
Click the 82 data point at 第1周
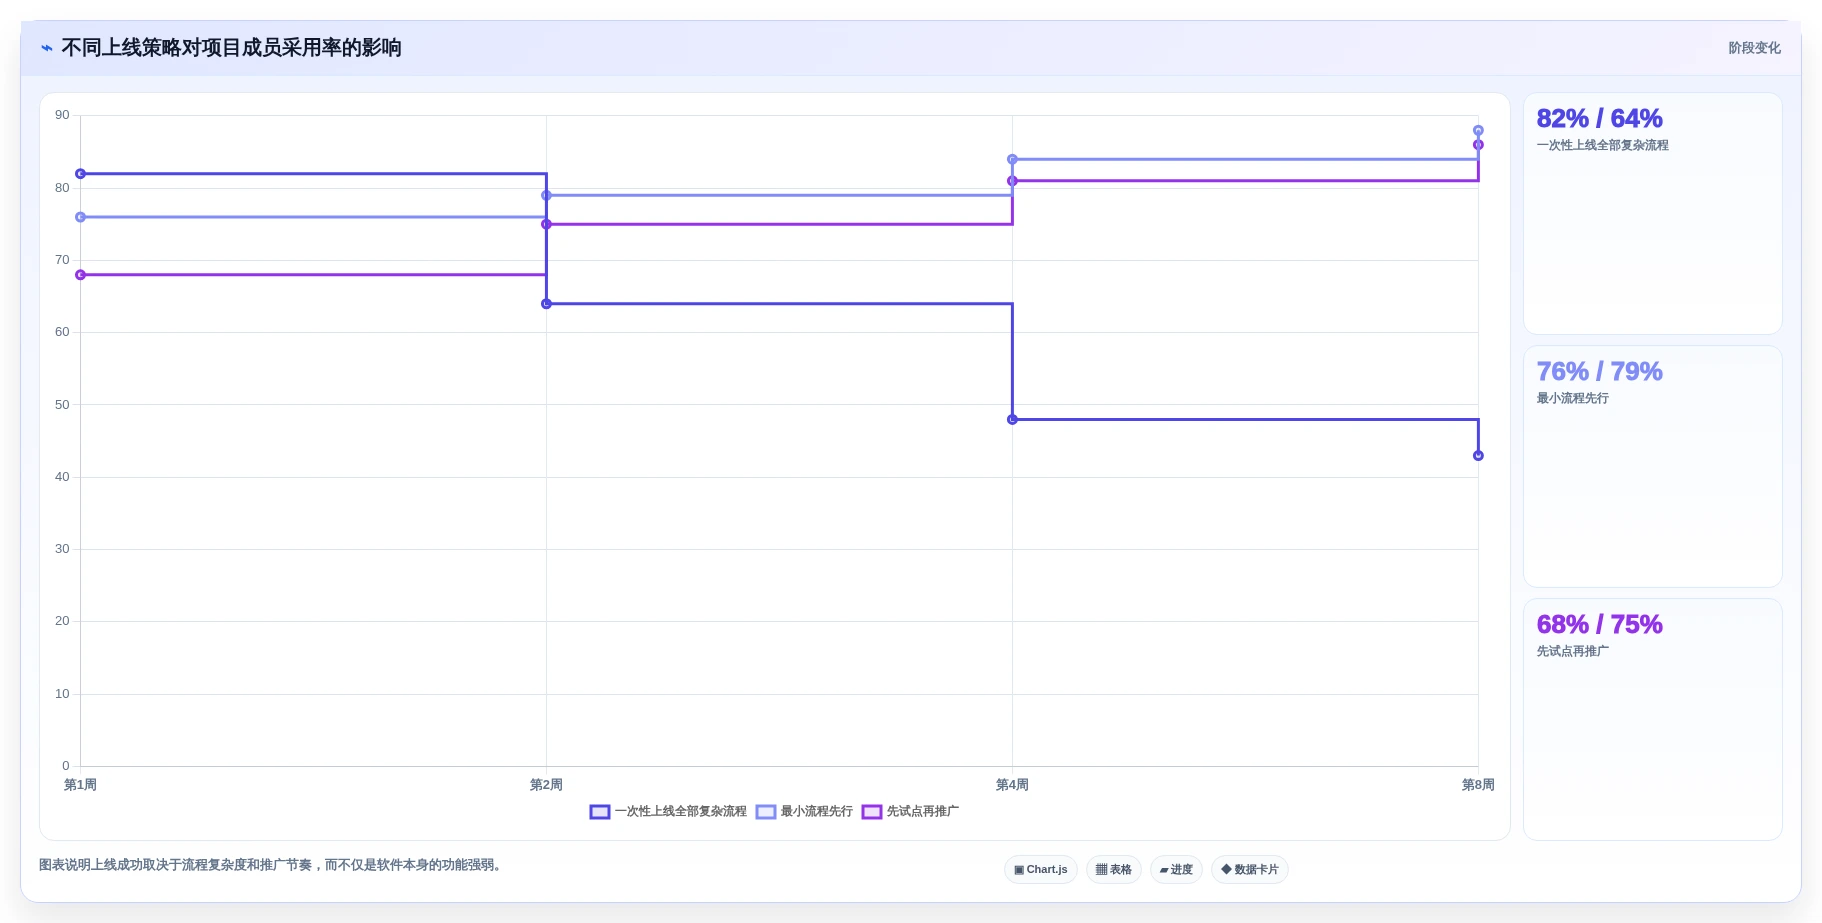click(81, 174)
